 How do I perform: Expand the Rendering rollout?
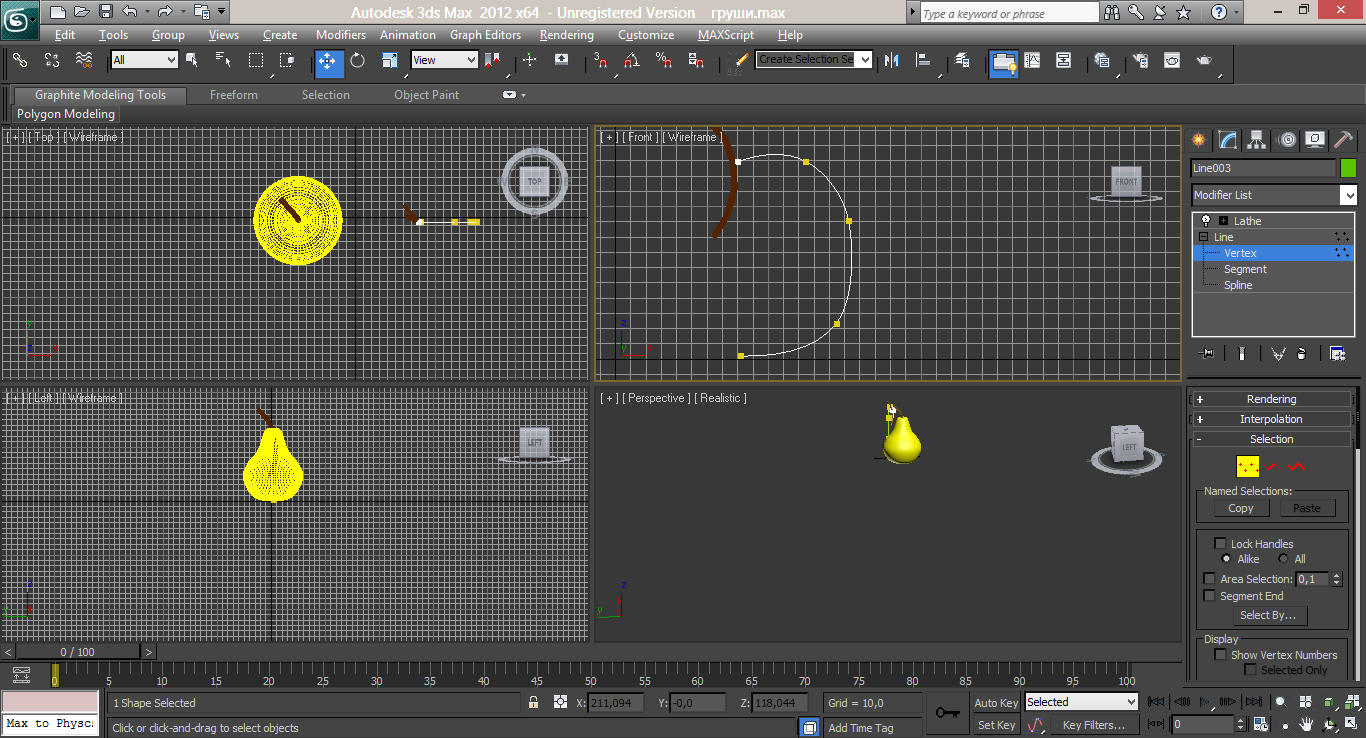click(1271, 399)
